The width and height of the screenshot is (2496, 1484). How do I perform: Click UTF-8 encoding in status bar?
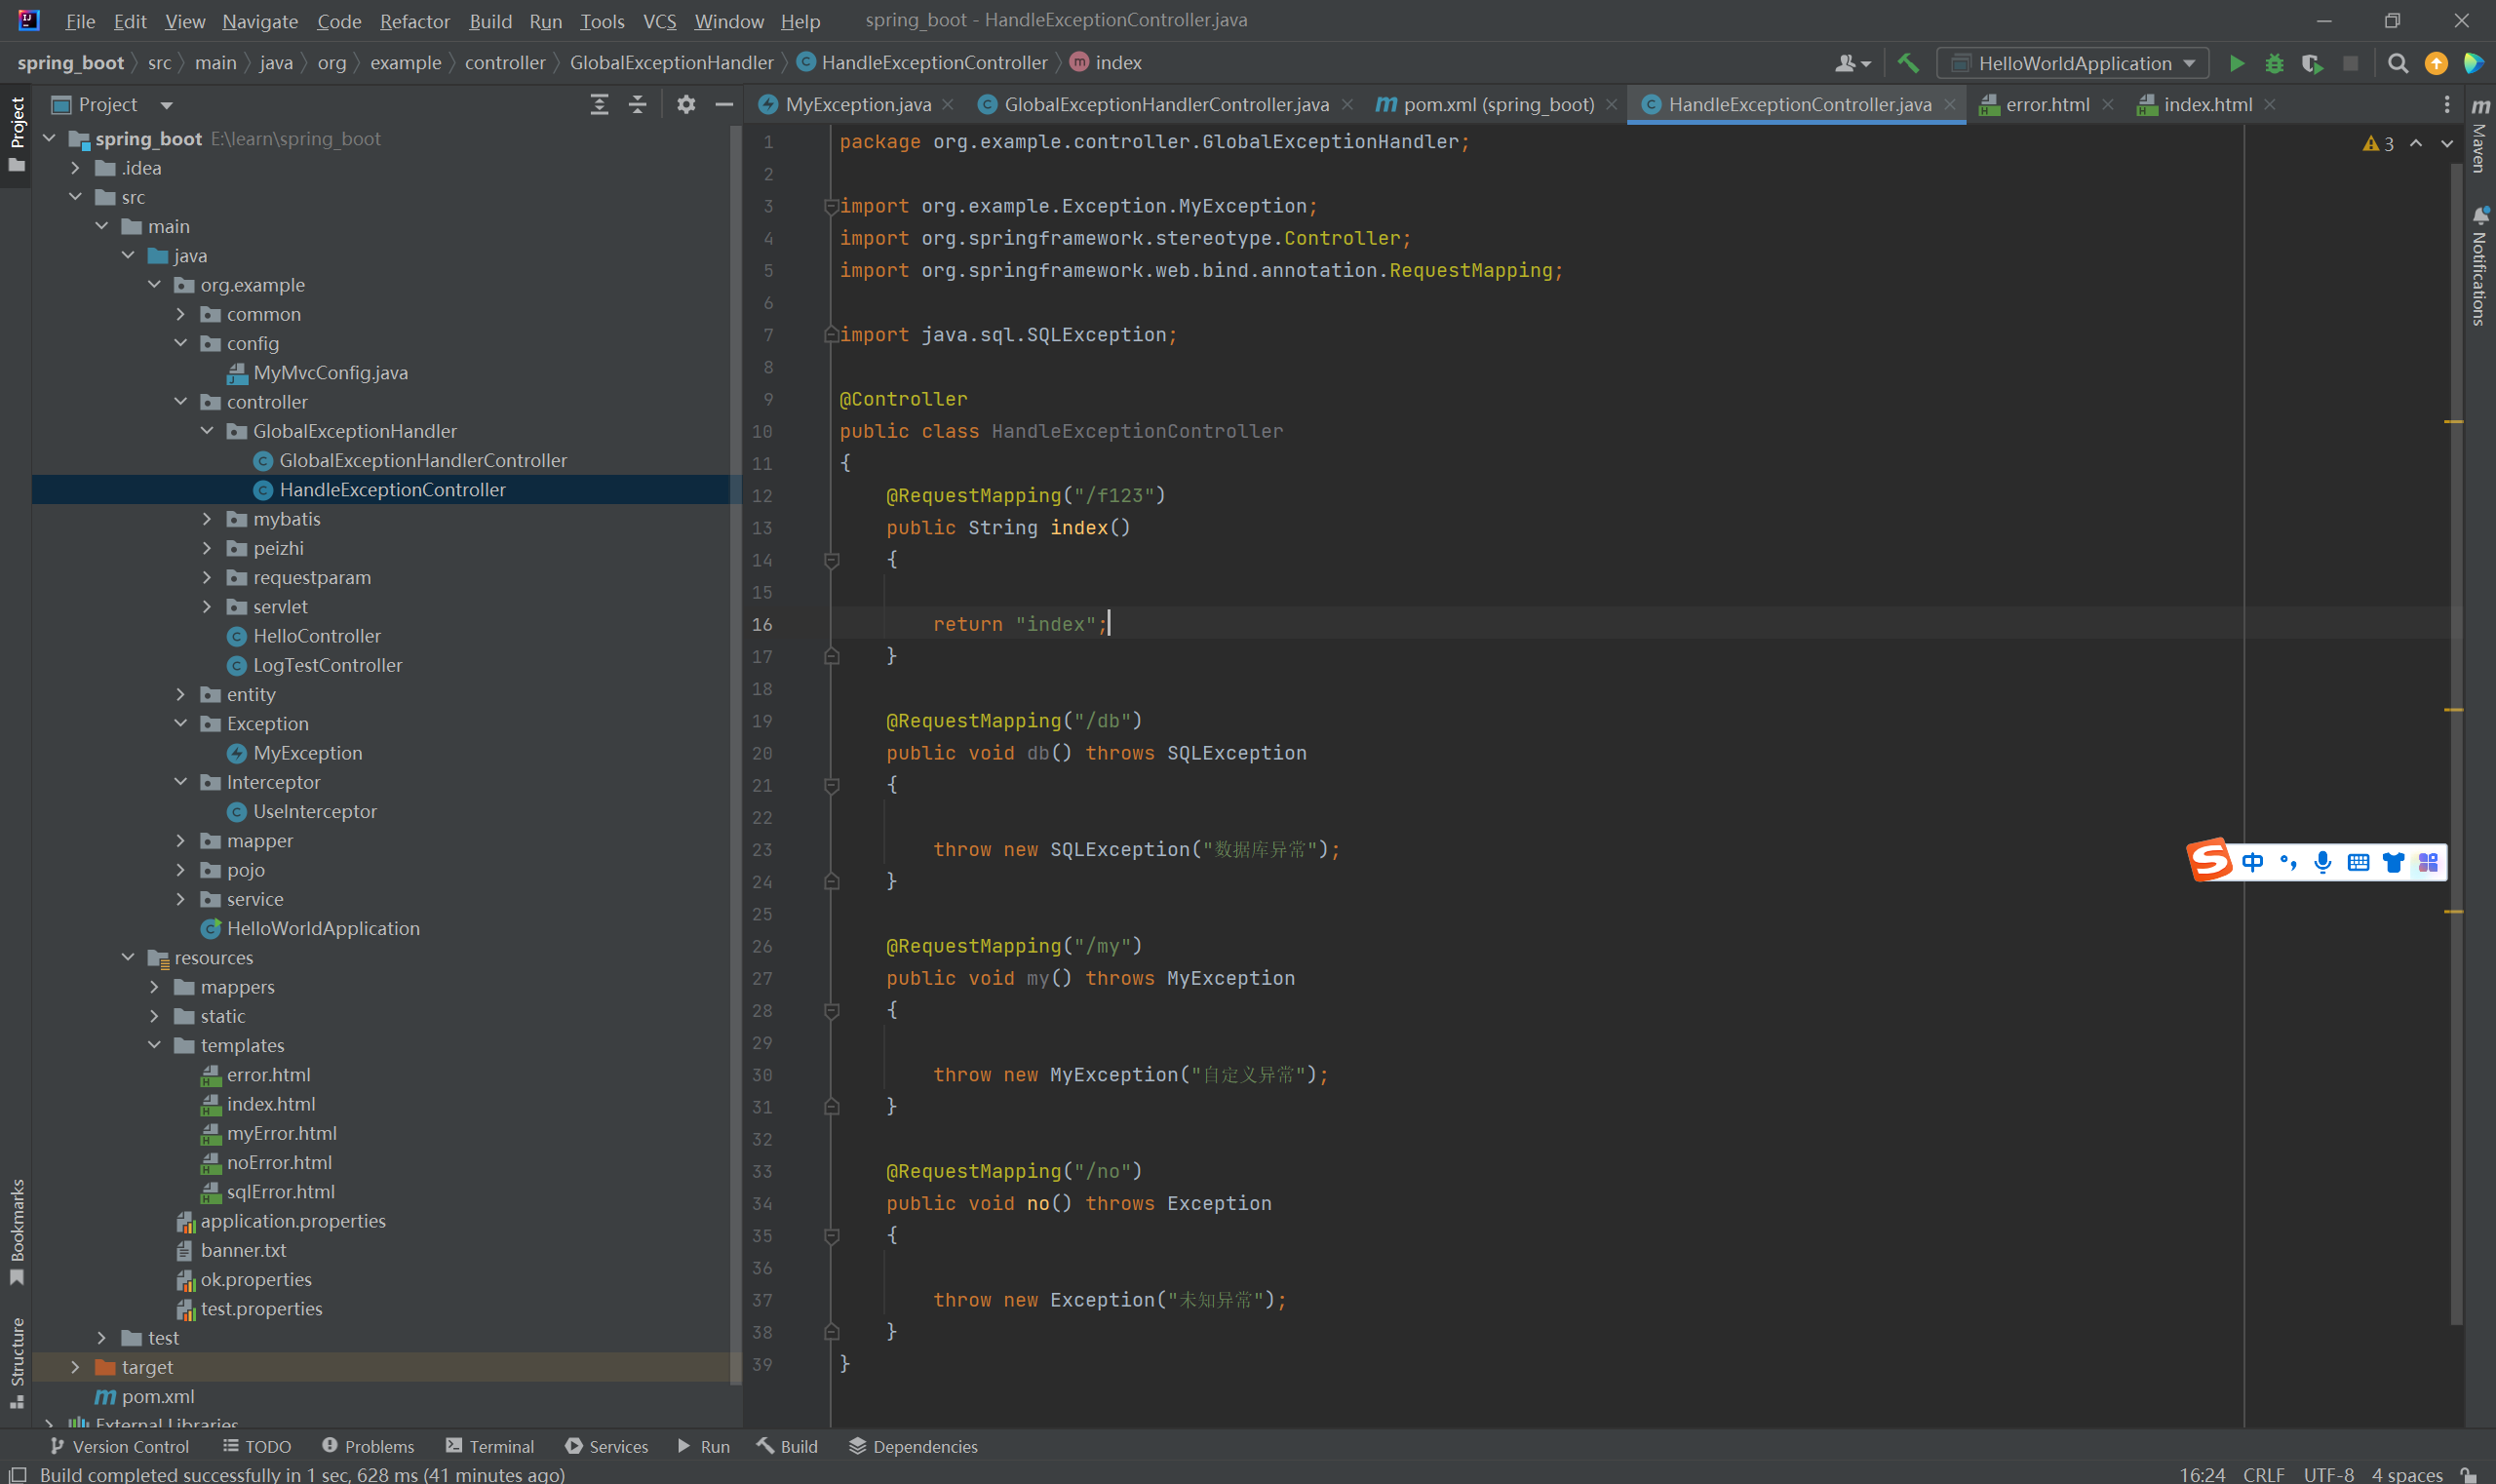2328,1474
